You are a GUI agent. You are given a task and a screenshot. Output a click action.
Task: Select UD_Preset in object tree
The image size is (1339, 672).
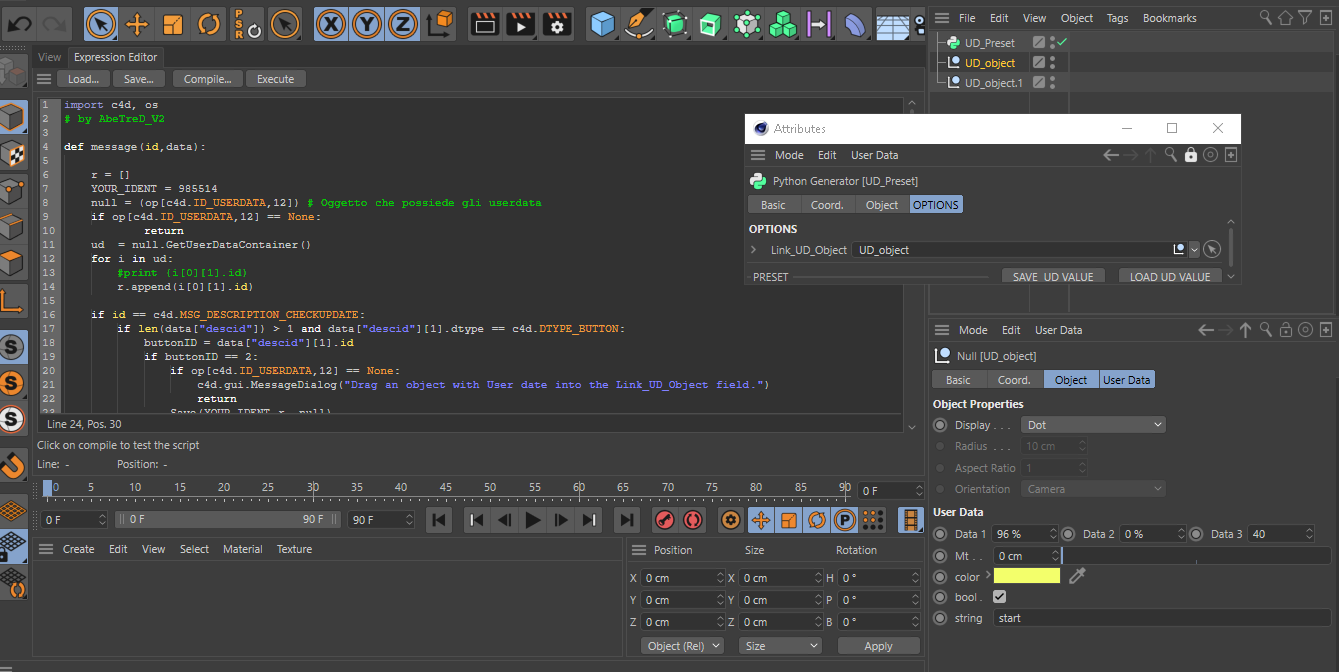point(990,43)
